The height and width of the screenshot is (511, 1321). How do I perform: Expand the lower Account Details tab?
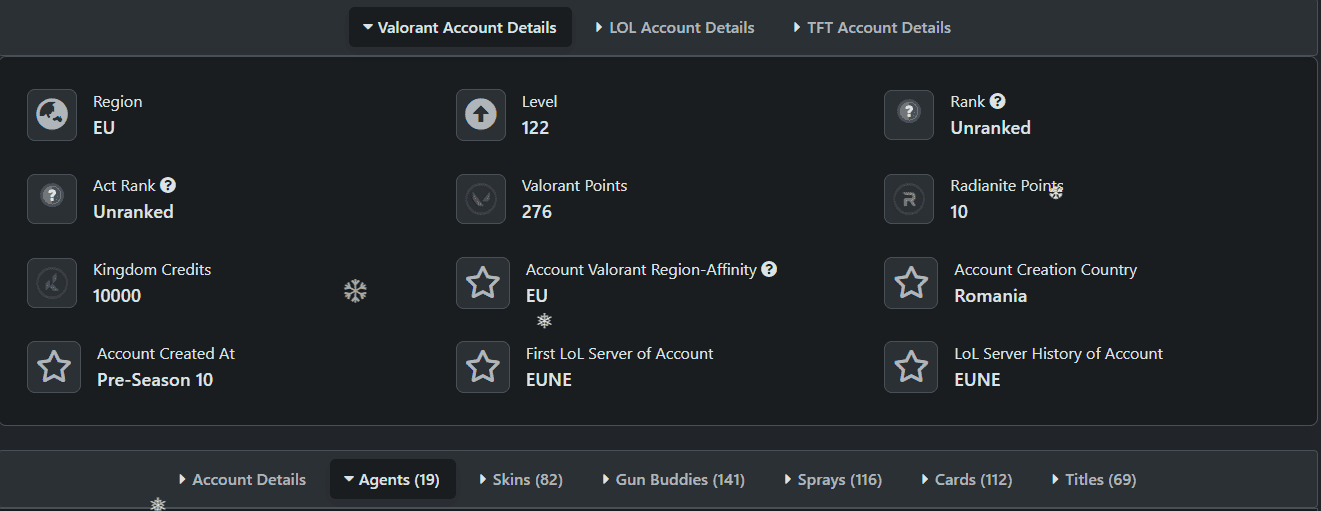[x=242, y=480]
